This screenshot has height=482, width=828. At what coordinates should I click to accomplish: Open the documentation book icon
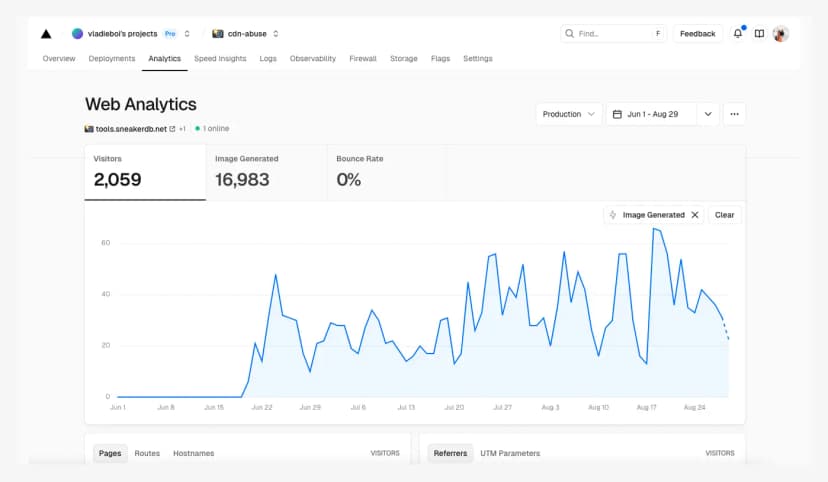point(759,34)
